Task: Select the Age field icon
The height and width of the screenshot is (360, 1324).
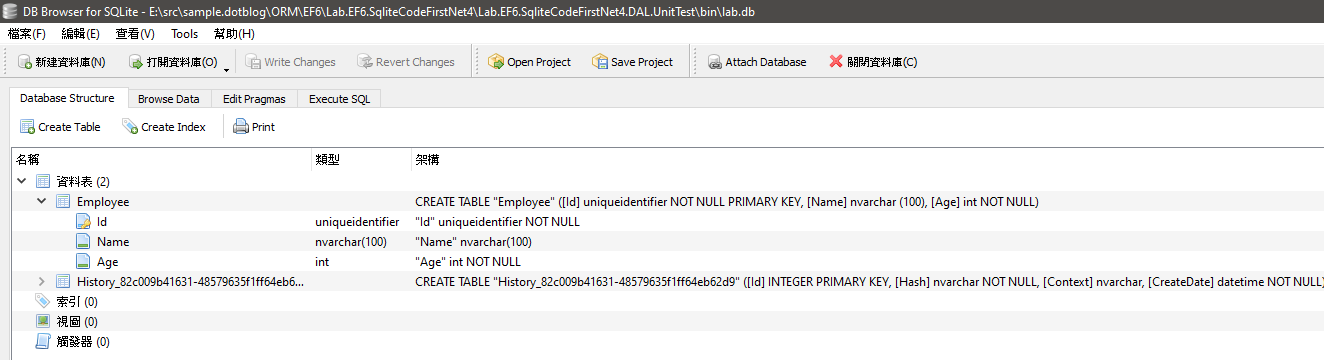Action: coord(83,262)
